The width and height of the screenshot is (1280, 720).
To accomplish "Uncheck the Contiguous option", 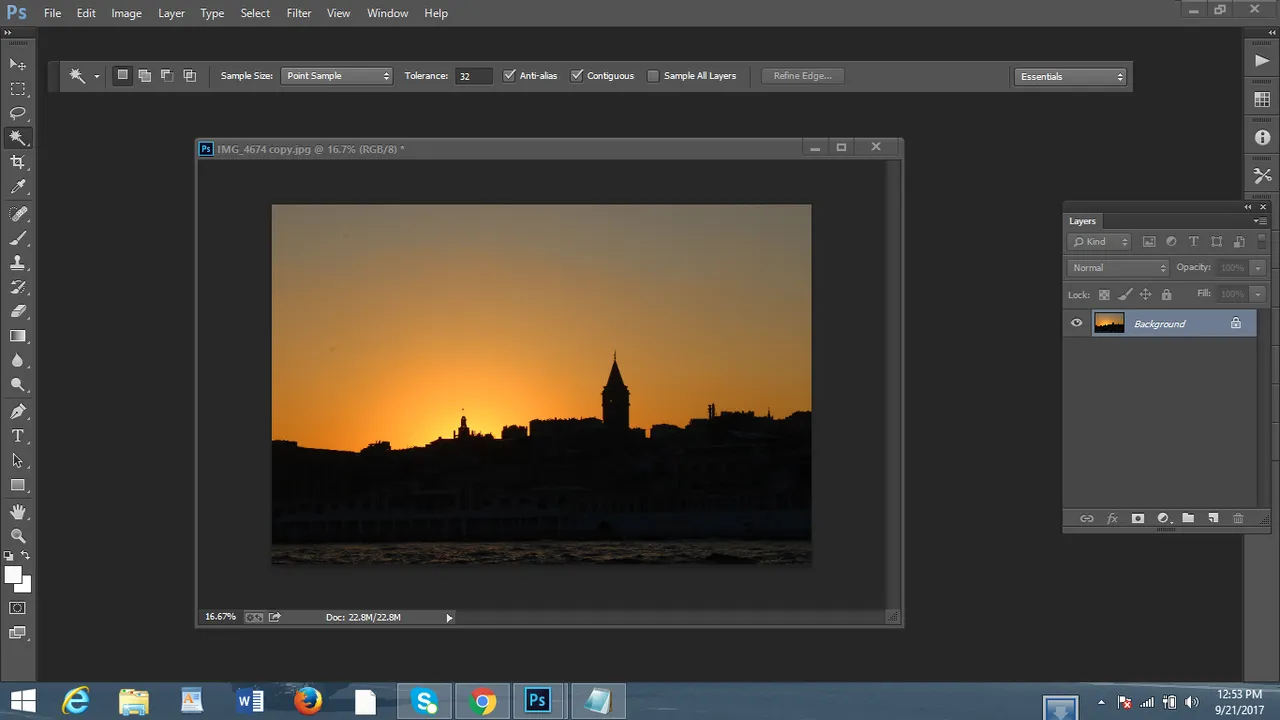I will click(577, 76).
